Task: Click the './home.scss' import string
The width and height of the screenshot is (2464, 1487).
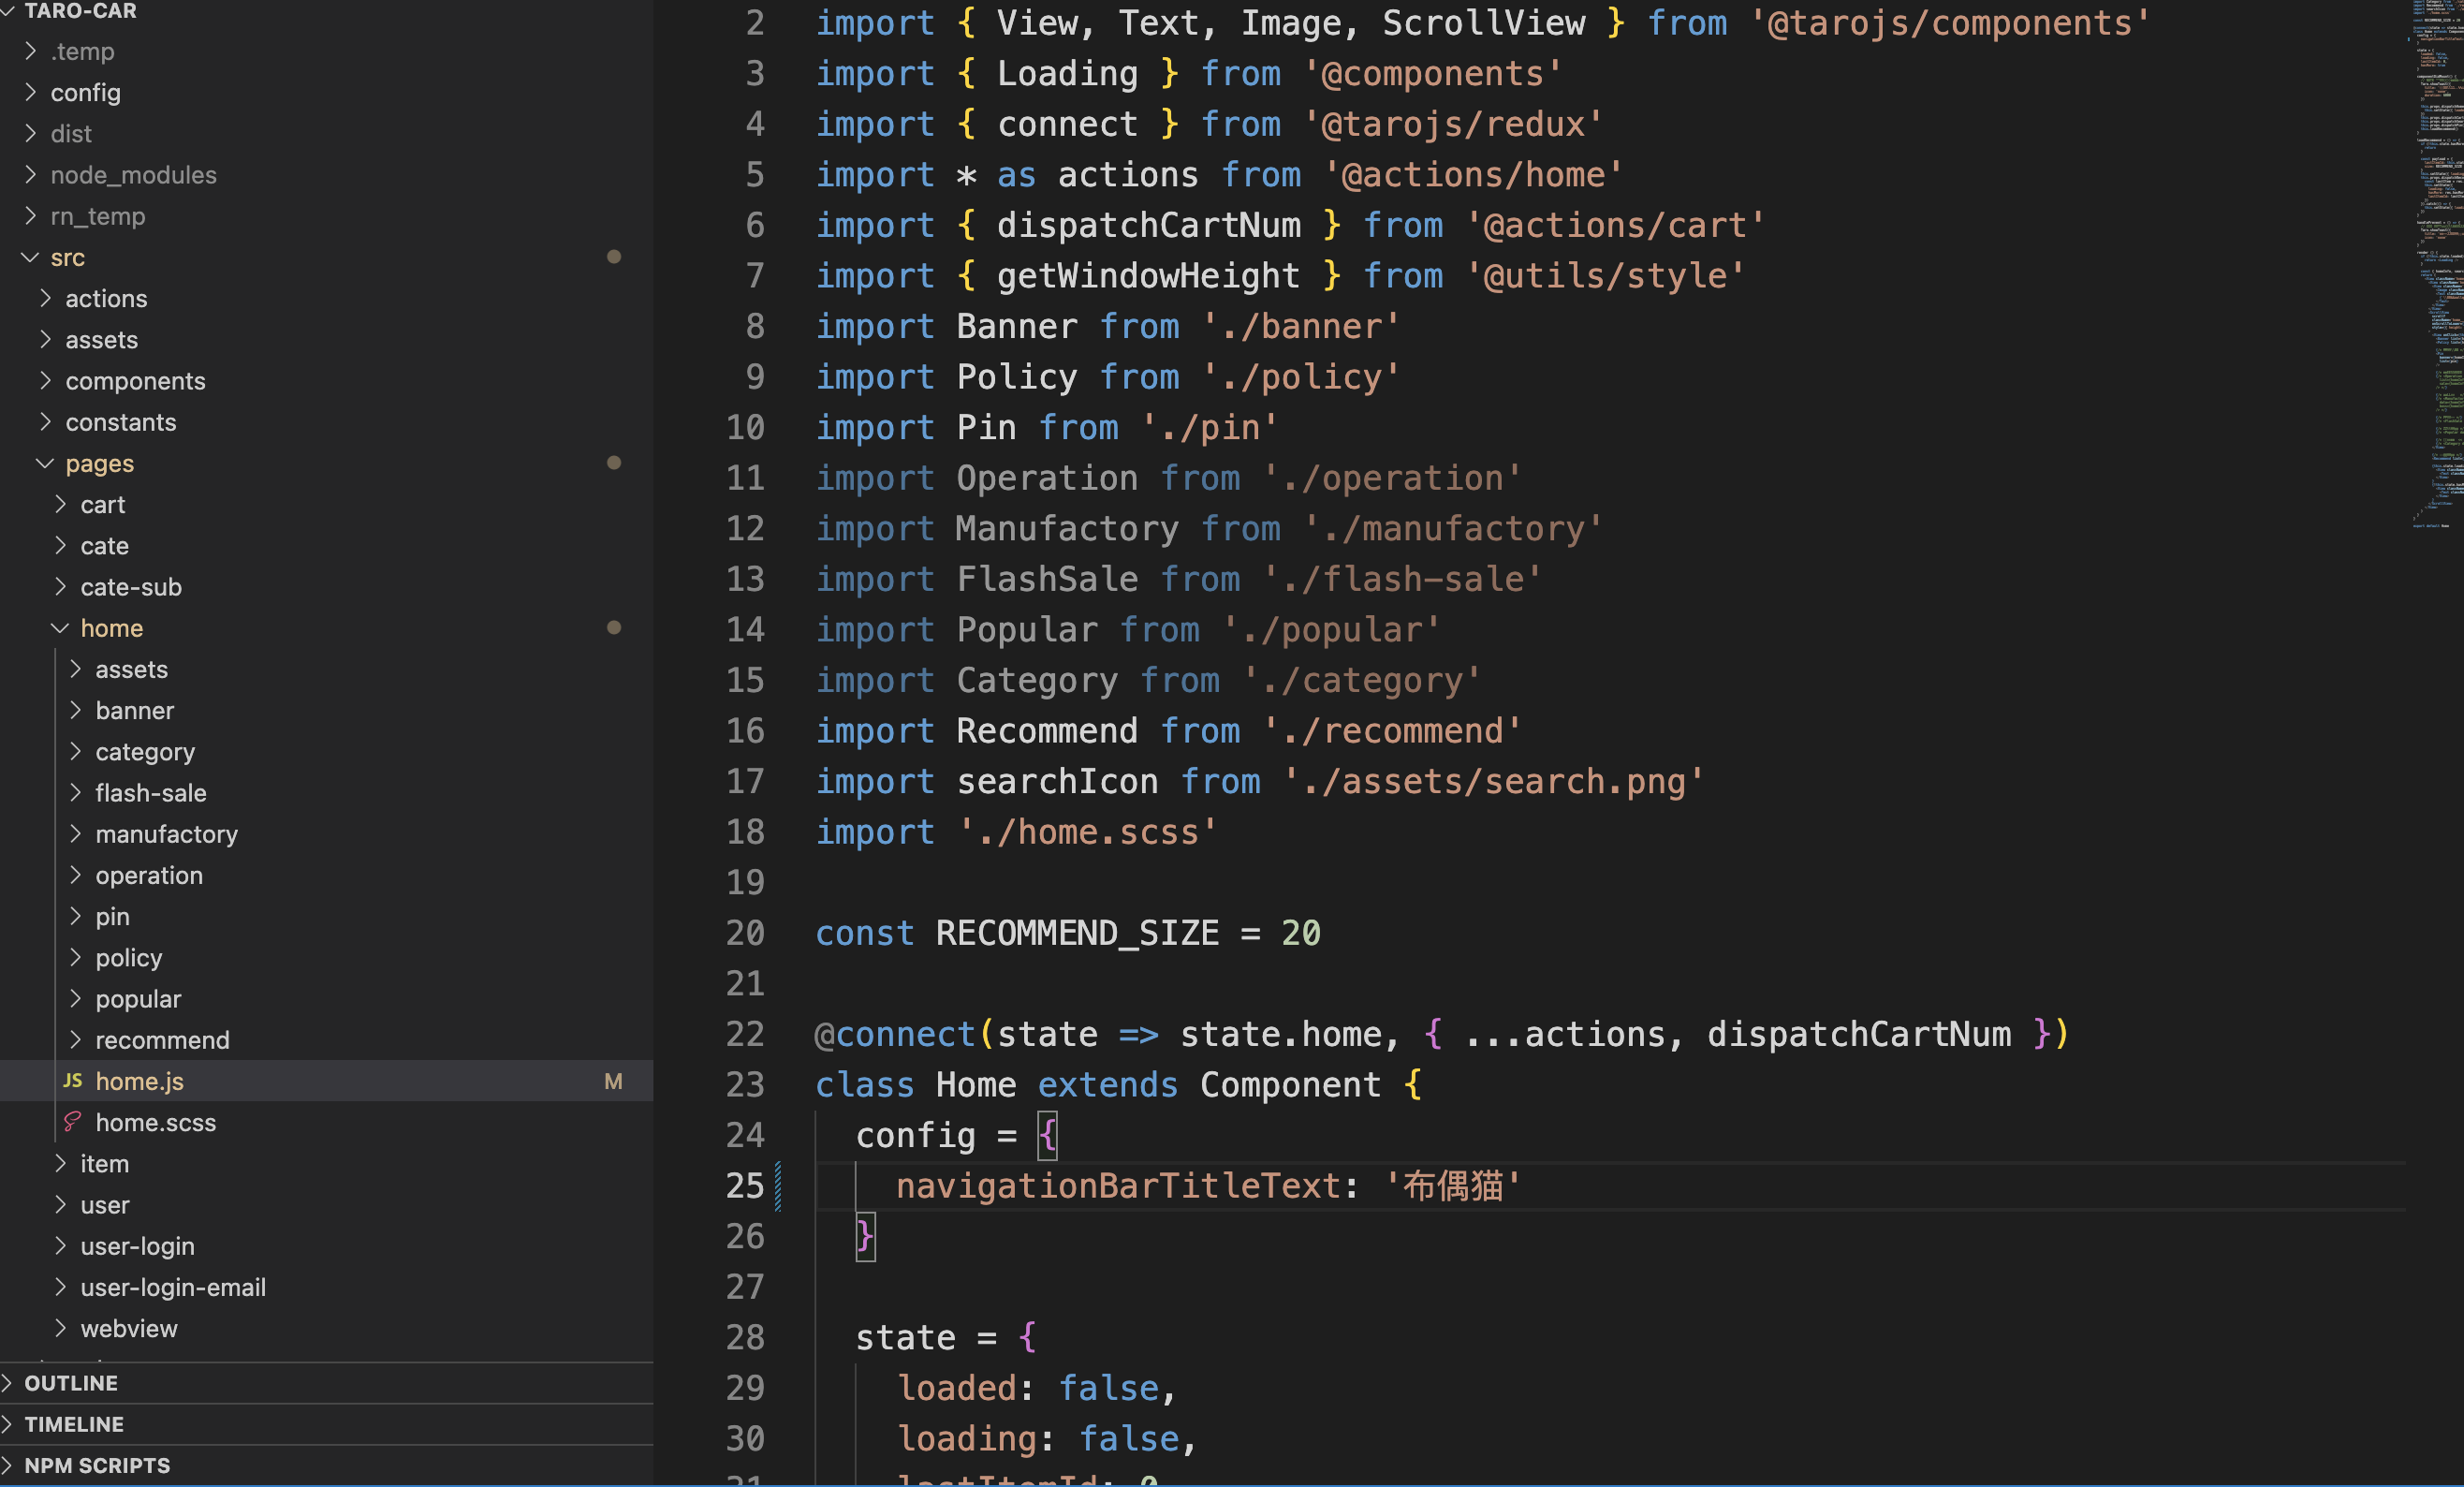Action: pyautogui.click(x=1087, y=832)
